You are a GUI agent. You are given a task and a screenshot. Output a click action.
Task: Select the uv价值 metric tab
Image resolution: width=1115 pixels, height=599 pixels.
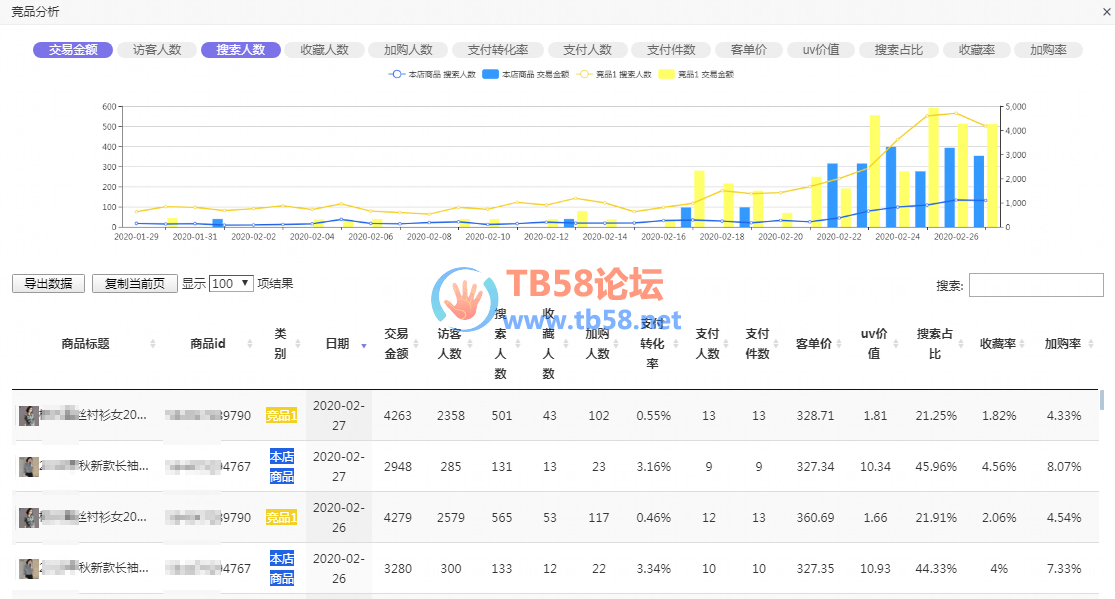820,50
